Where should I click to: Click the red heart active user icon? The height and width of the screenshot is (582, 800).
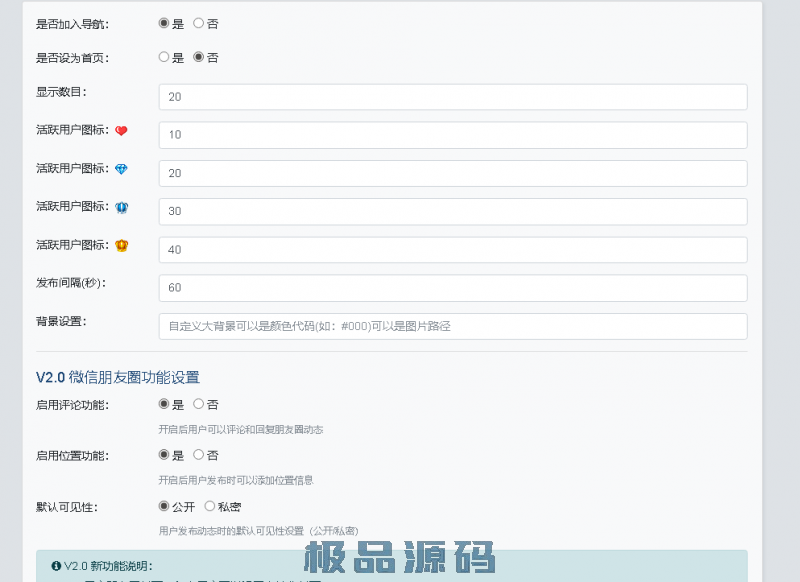coord(121,131)
